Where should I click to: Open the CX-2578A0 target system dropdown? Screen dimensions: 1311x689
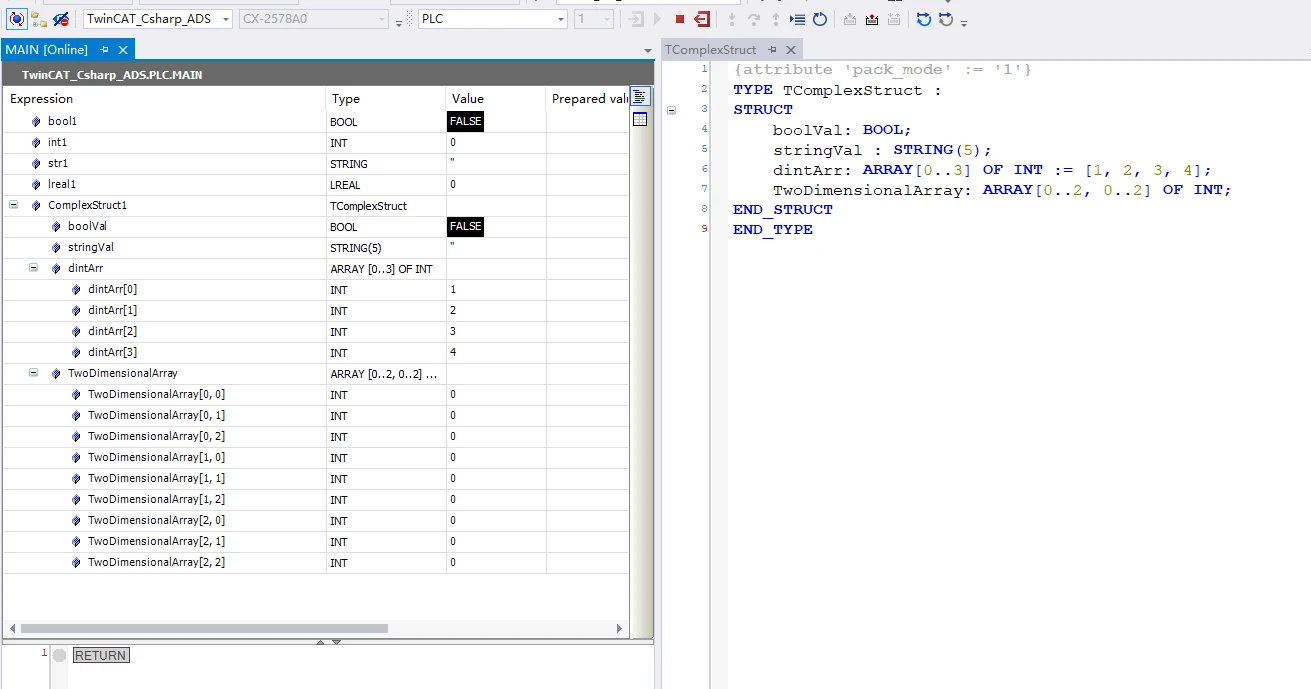[x=381, y=19]
